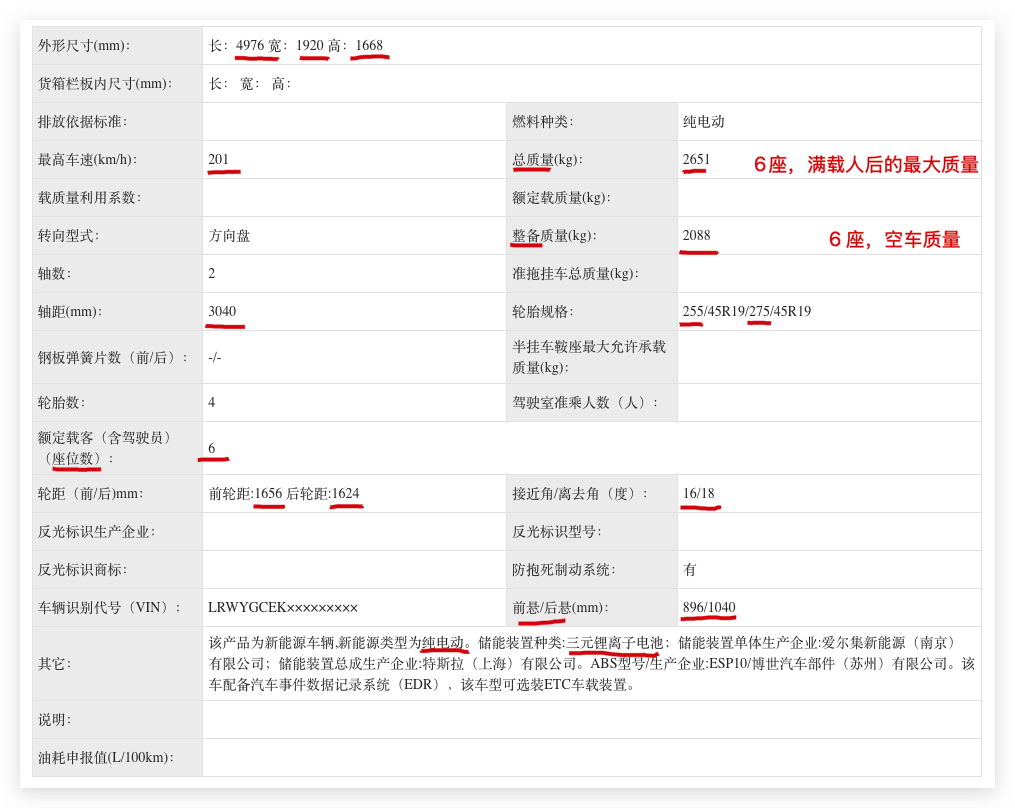Select the axle count value 2
This screenshot has height=808, width=1015.
click(212, 273)
